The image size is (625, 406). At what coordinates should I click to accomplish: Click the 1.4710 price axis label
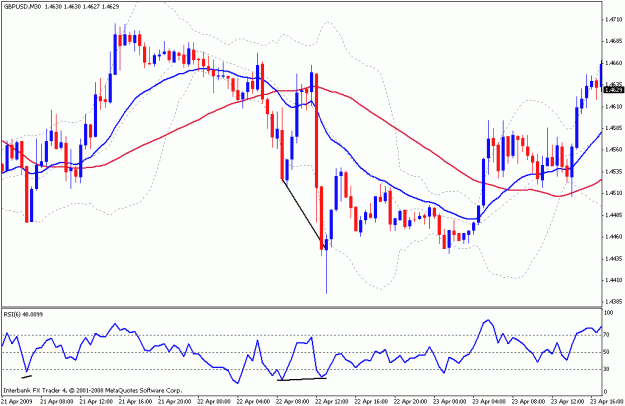click(614, 19)
